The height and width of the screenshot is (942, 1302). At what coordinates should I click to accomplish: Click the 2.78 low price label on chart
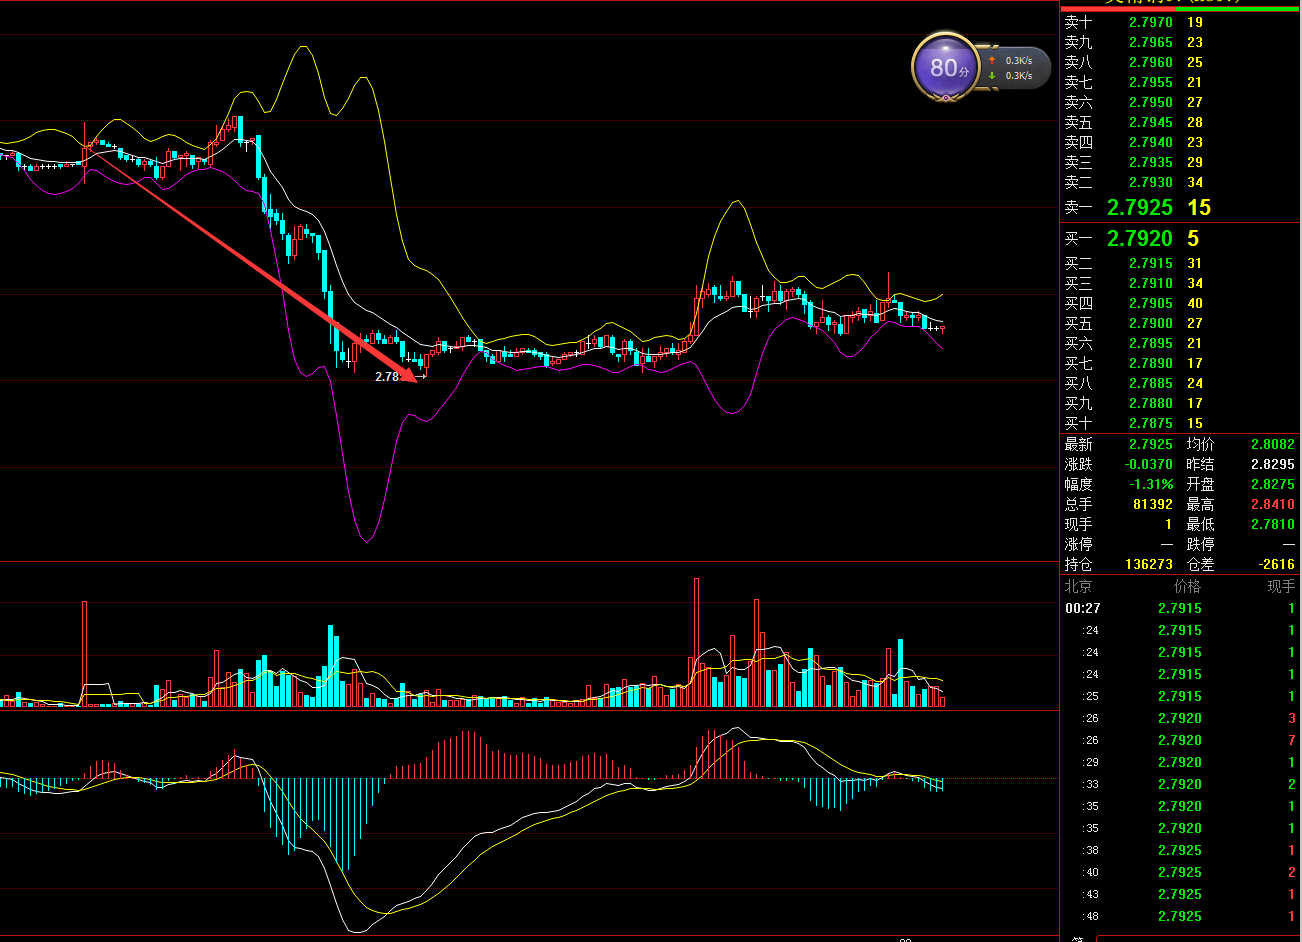[x=387, y=377]
